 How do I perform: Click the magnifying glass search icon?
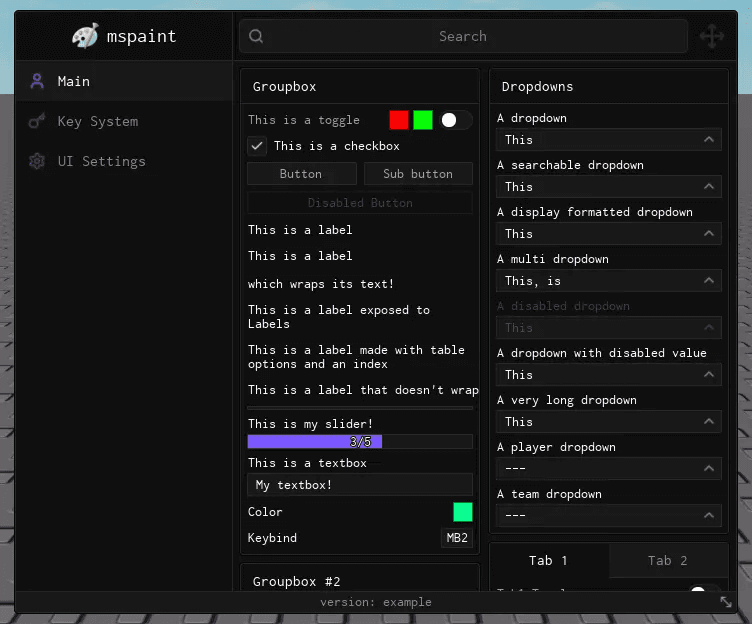tap(256, 36)
